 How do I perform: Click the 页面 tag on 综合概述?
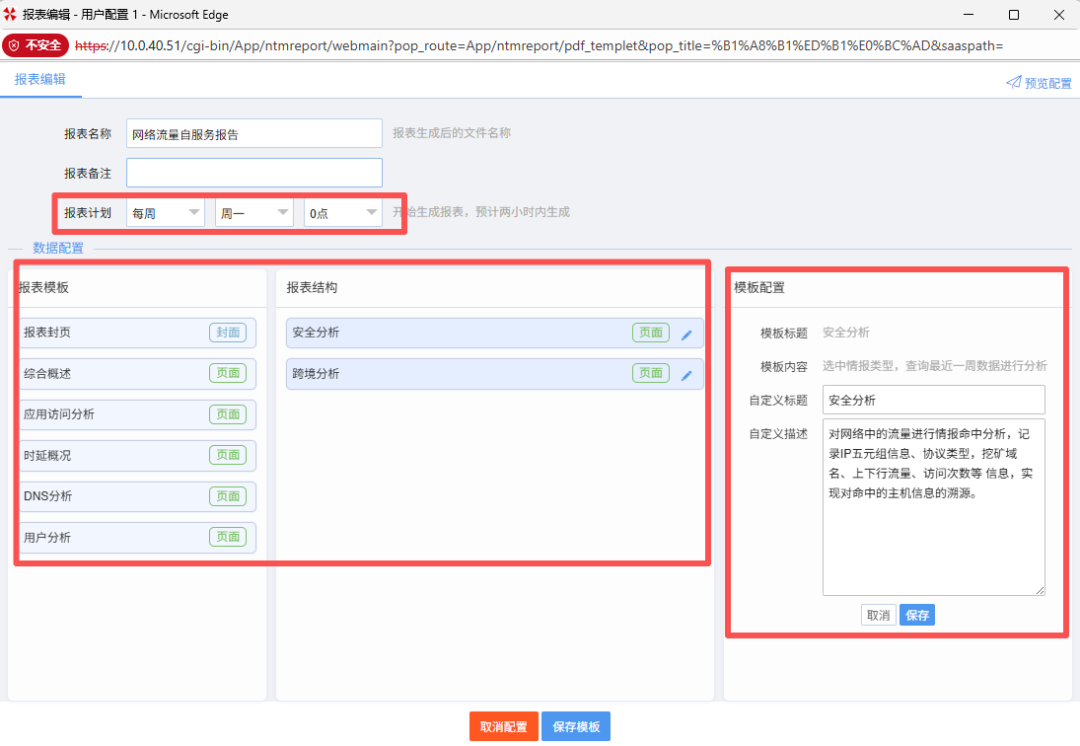click(227, 373)
